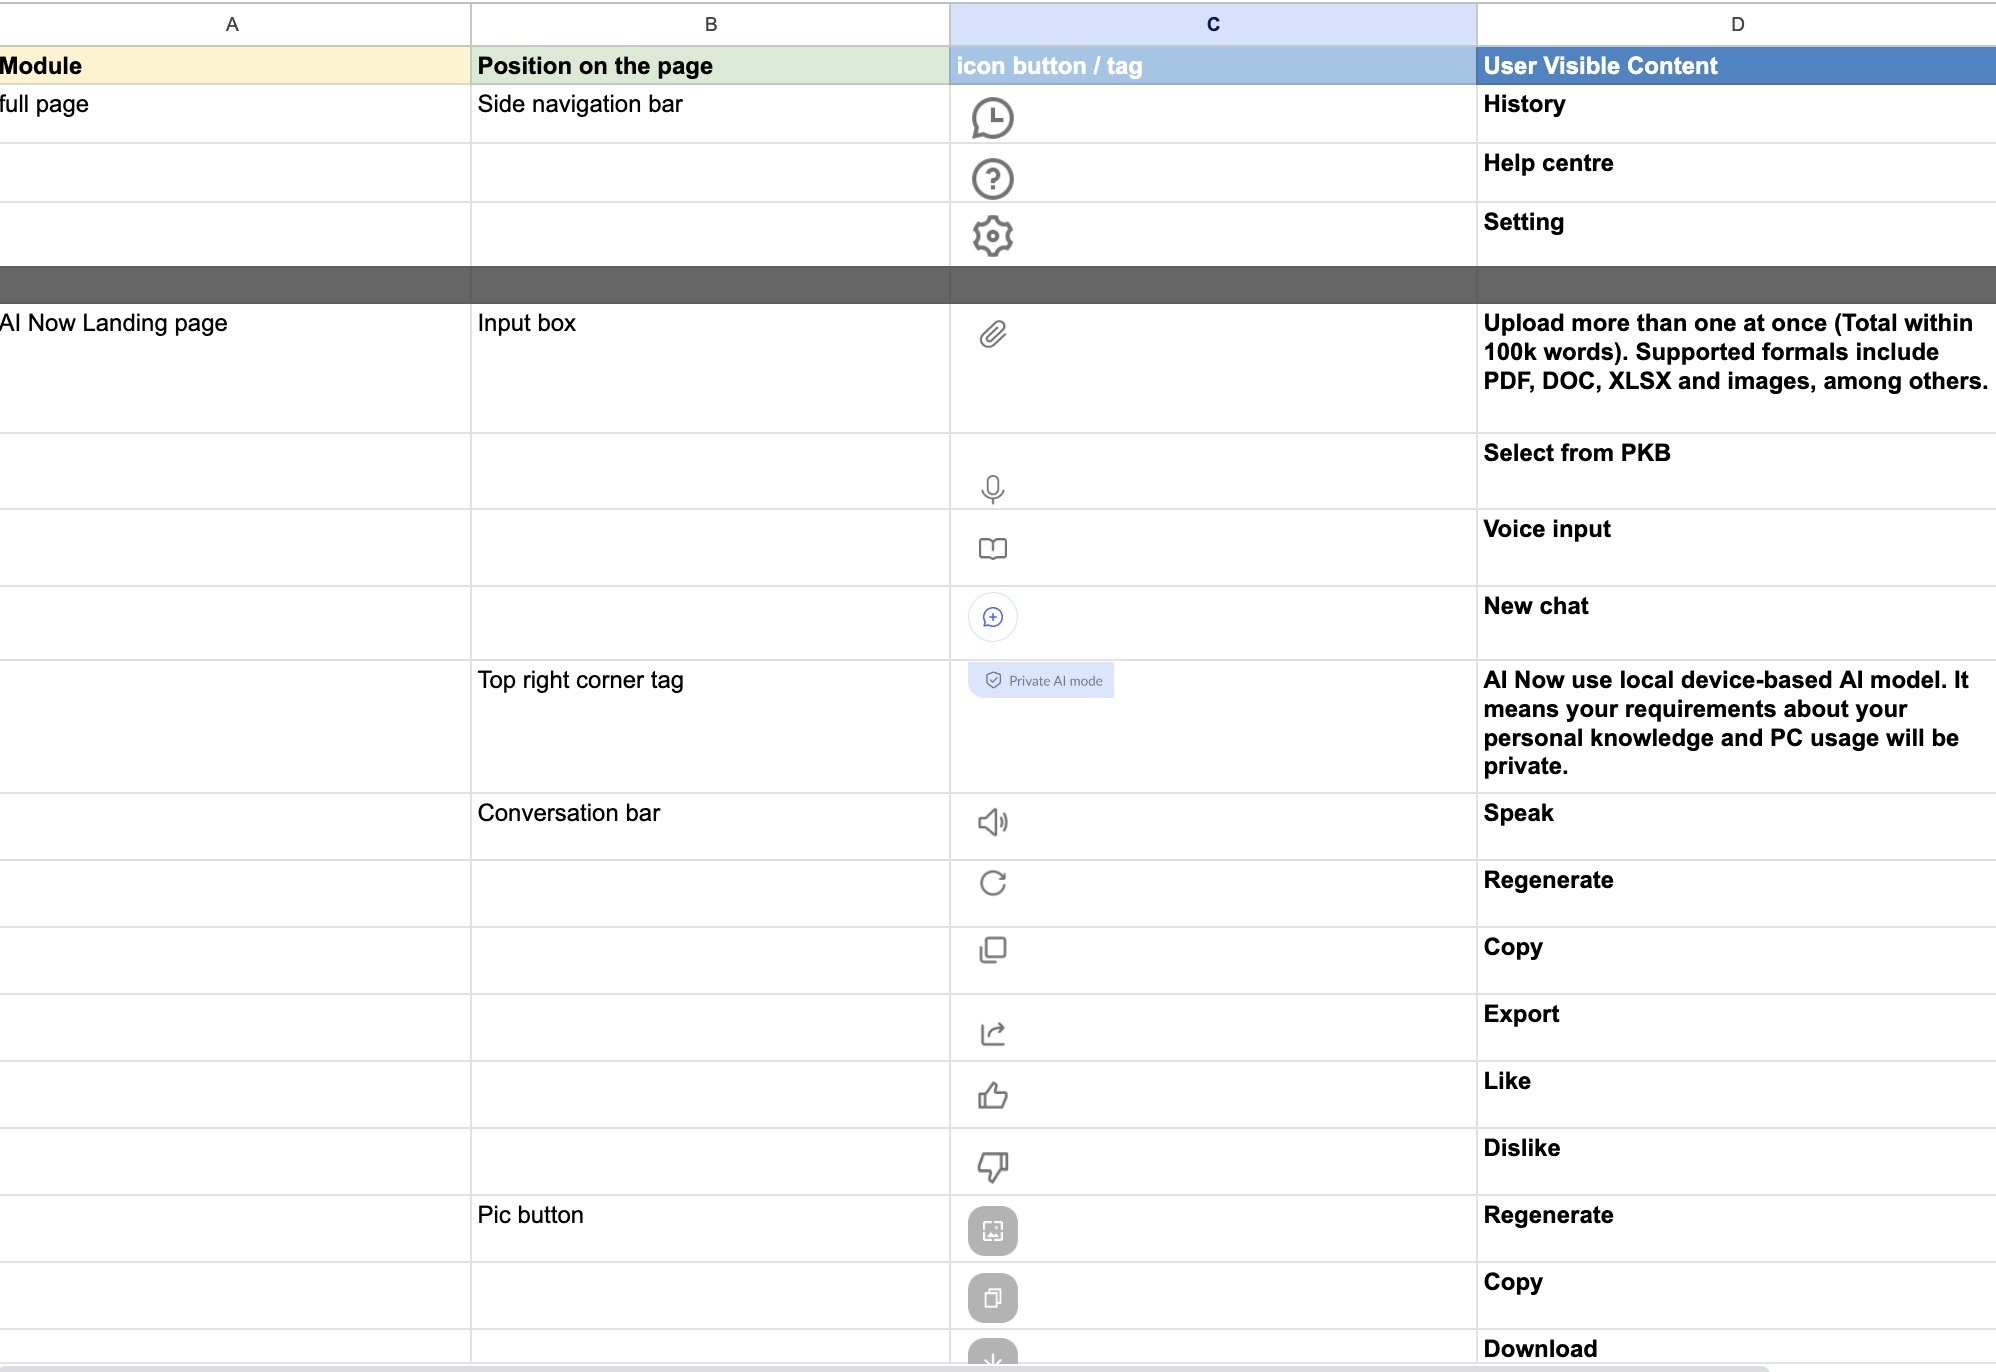Image resolution: width=1996 pixels, height=1372 pixels.
Task: Click the thumbs down Dislike icon
Action: (992, 1166)
